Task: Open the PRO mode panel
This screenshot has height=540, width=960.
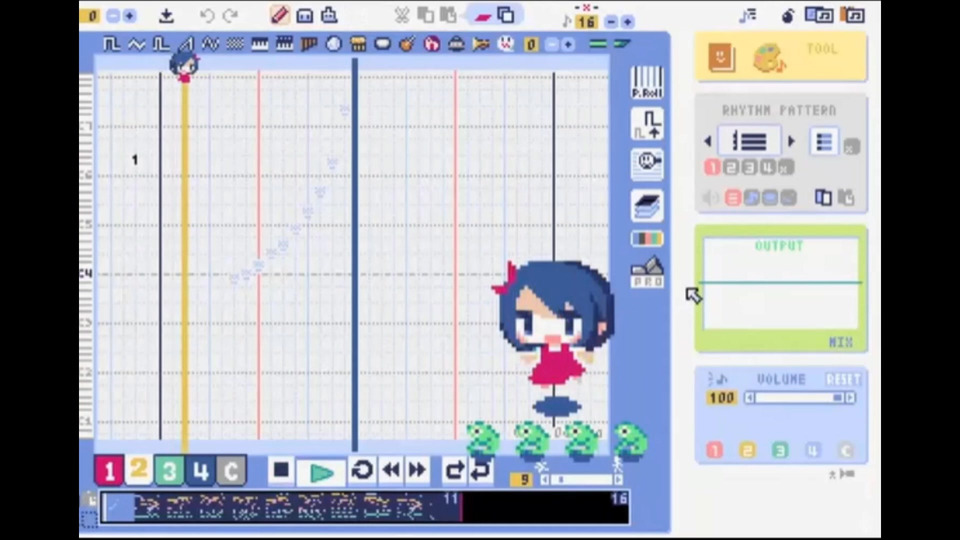Action: (647, 272)
